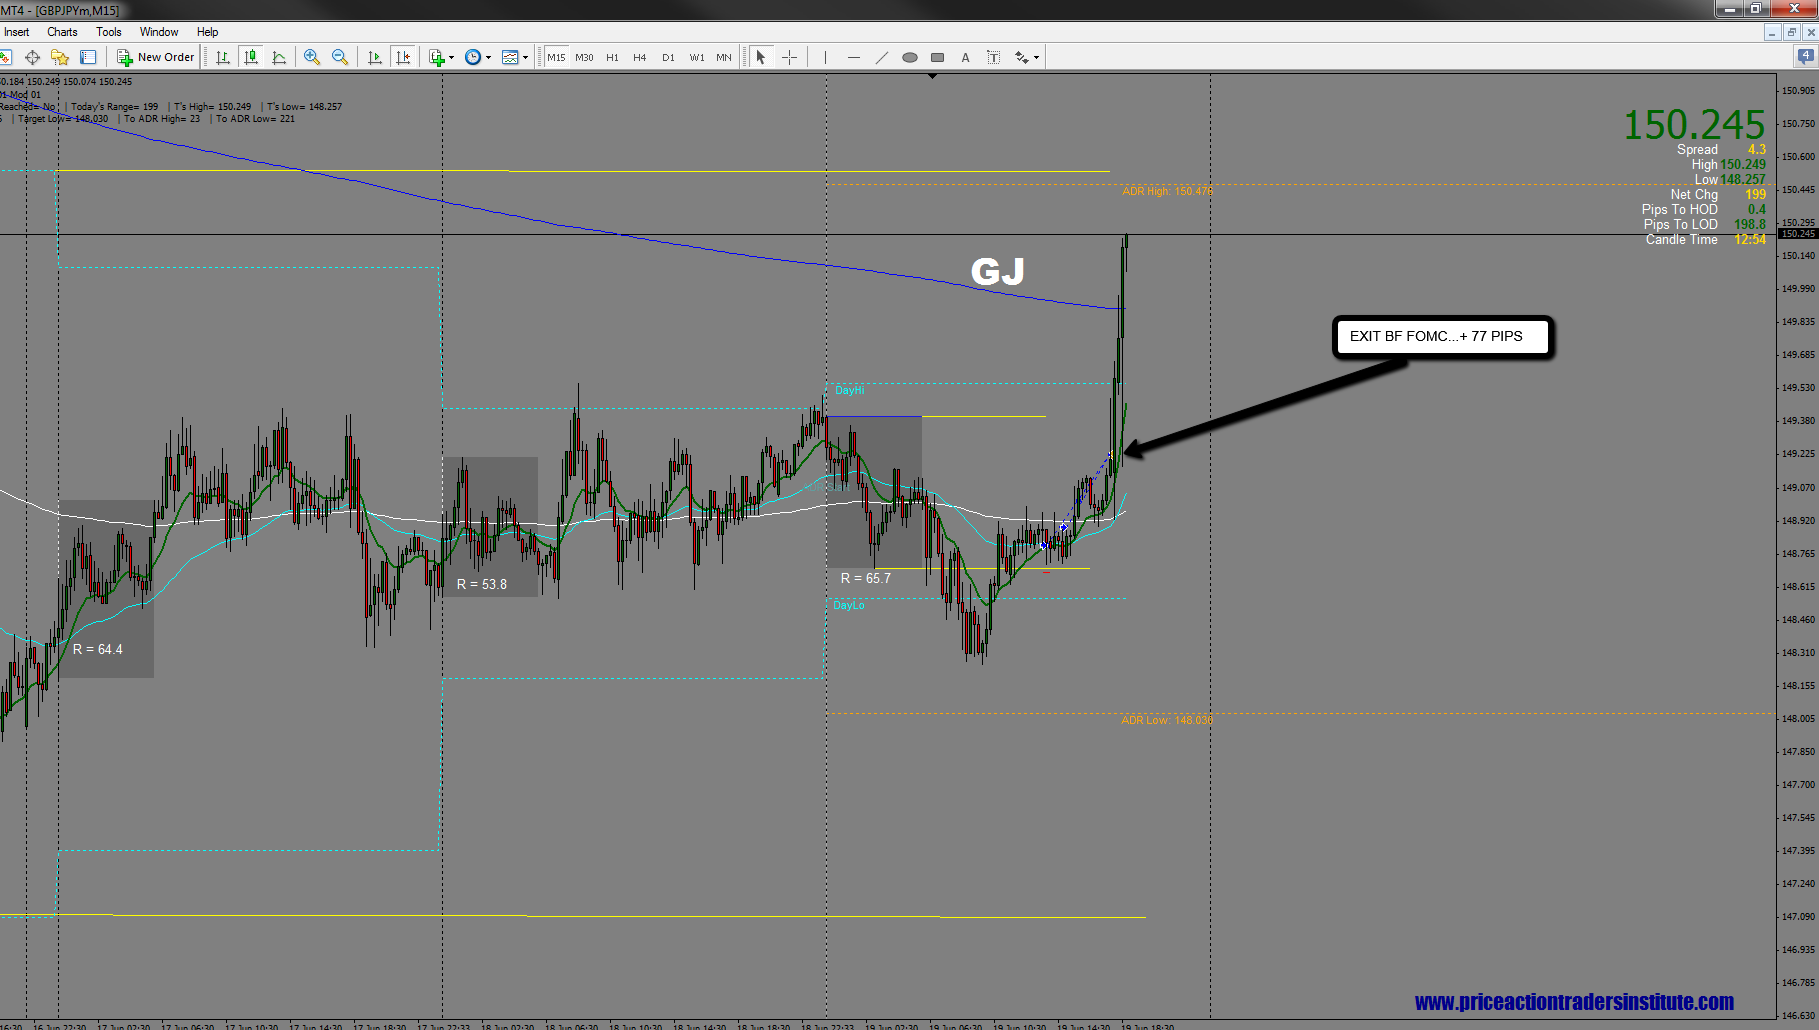Click the 'DayHi' line label
The width and height of the screenshot is (1819, 1030).
(x=850, y=390)
